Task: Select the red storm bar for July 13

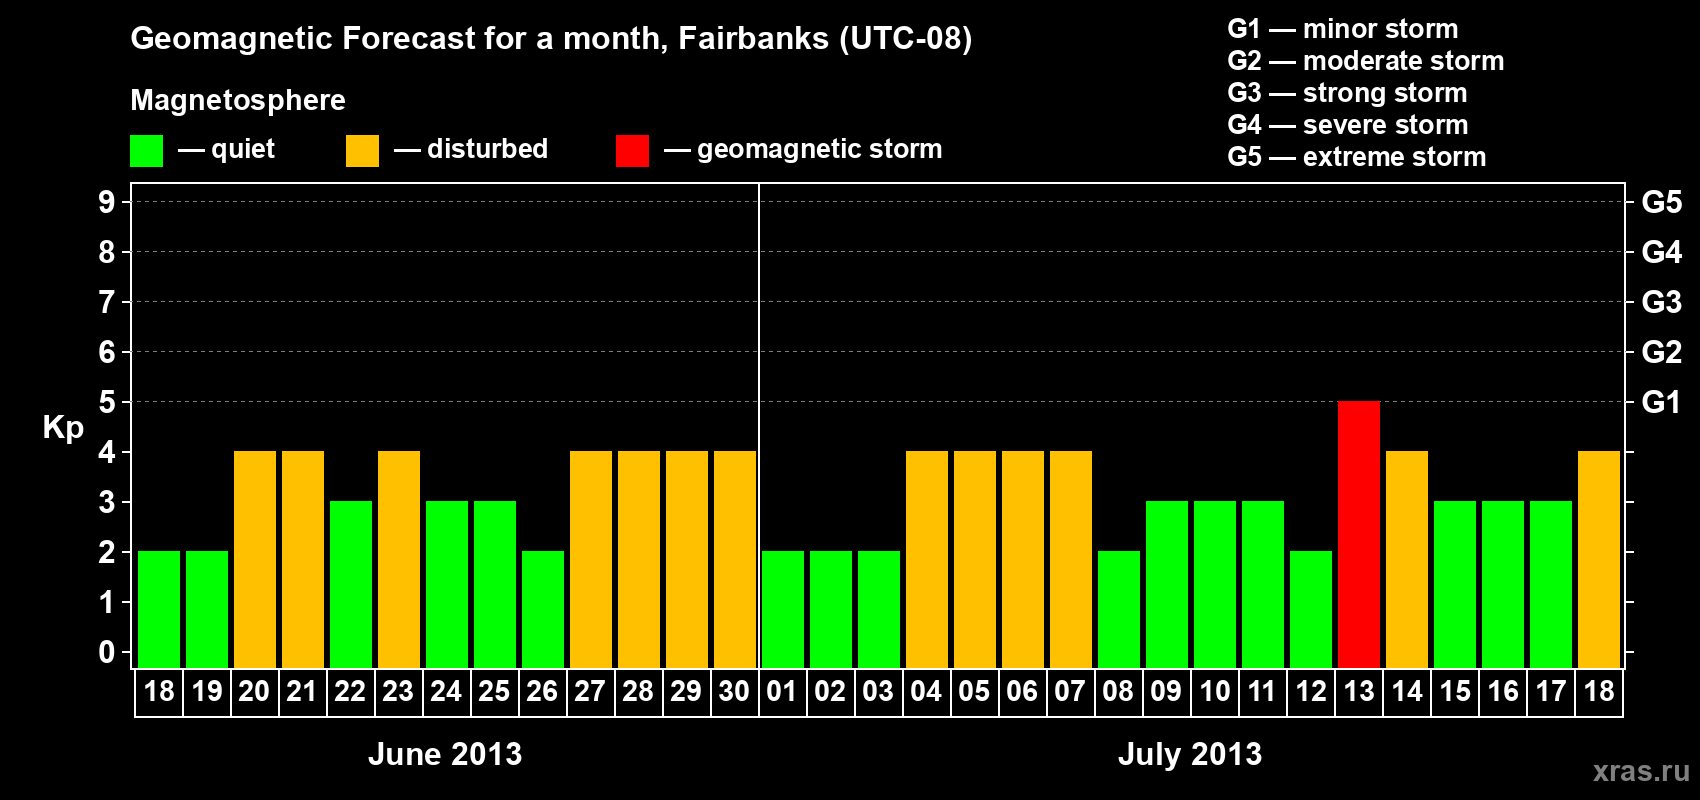Action: [1359, 535]
